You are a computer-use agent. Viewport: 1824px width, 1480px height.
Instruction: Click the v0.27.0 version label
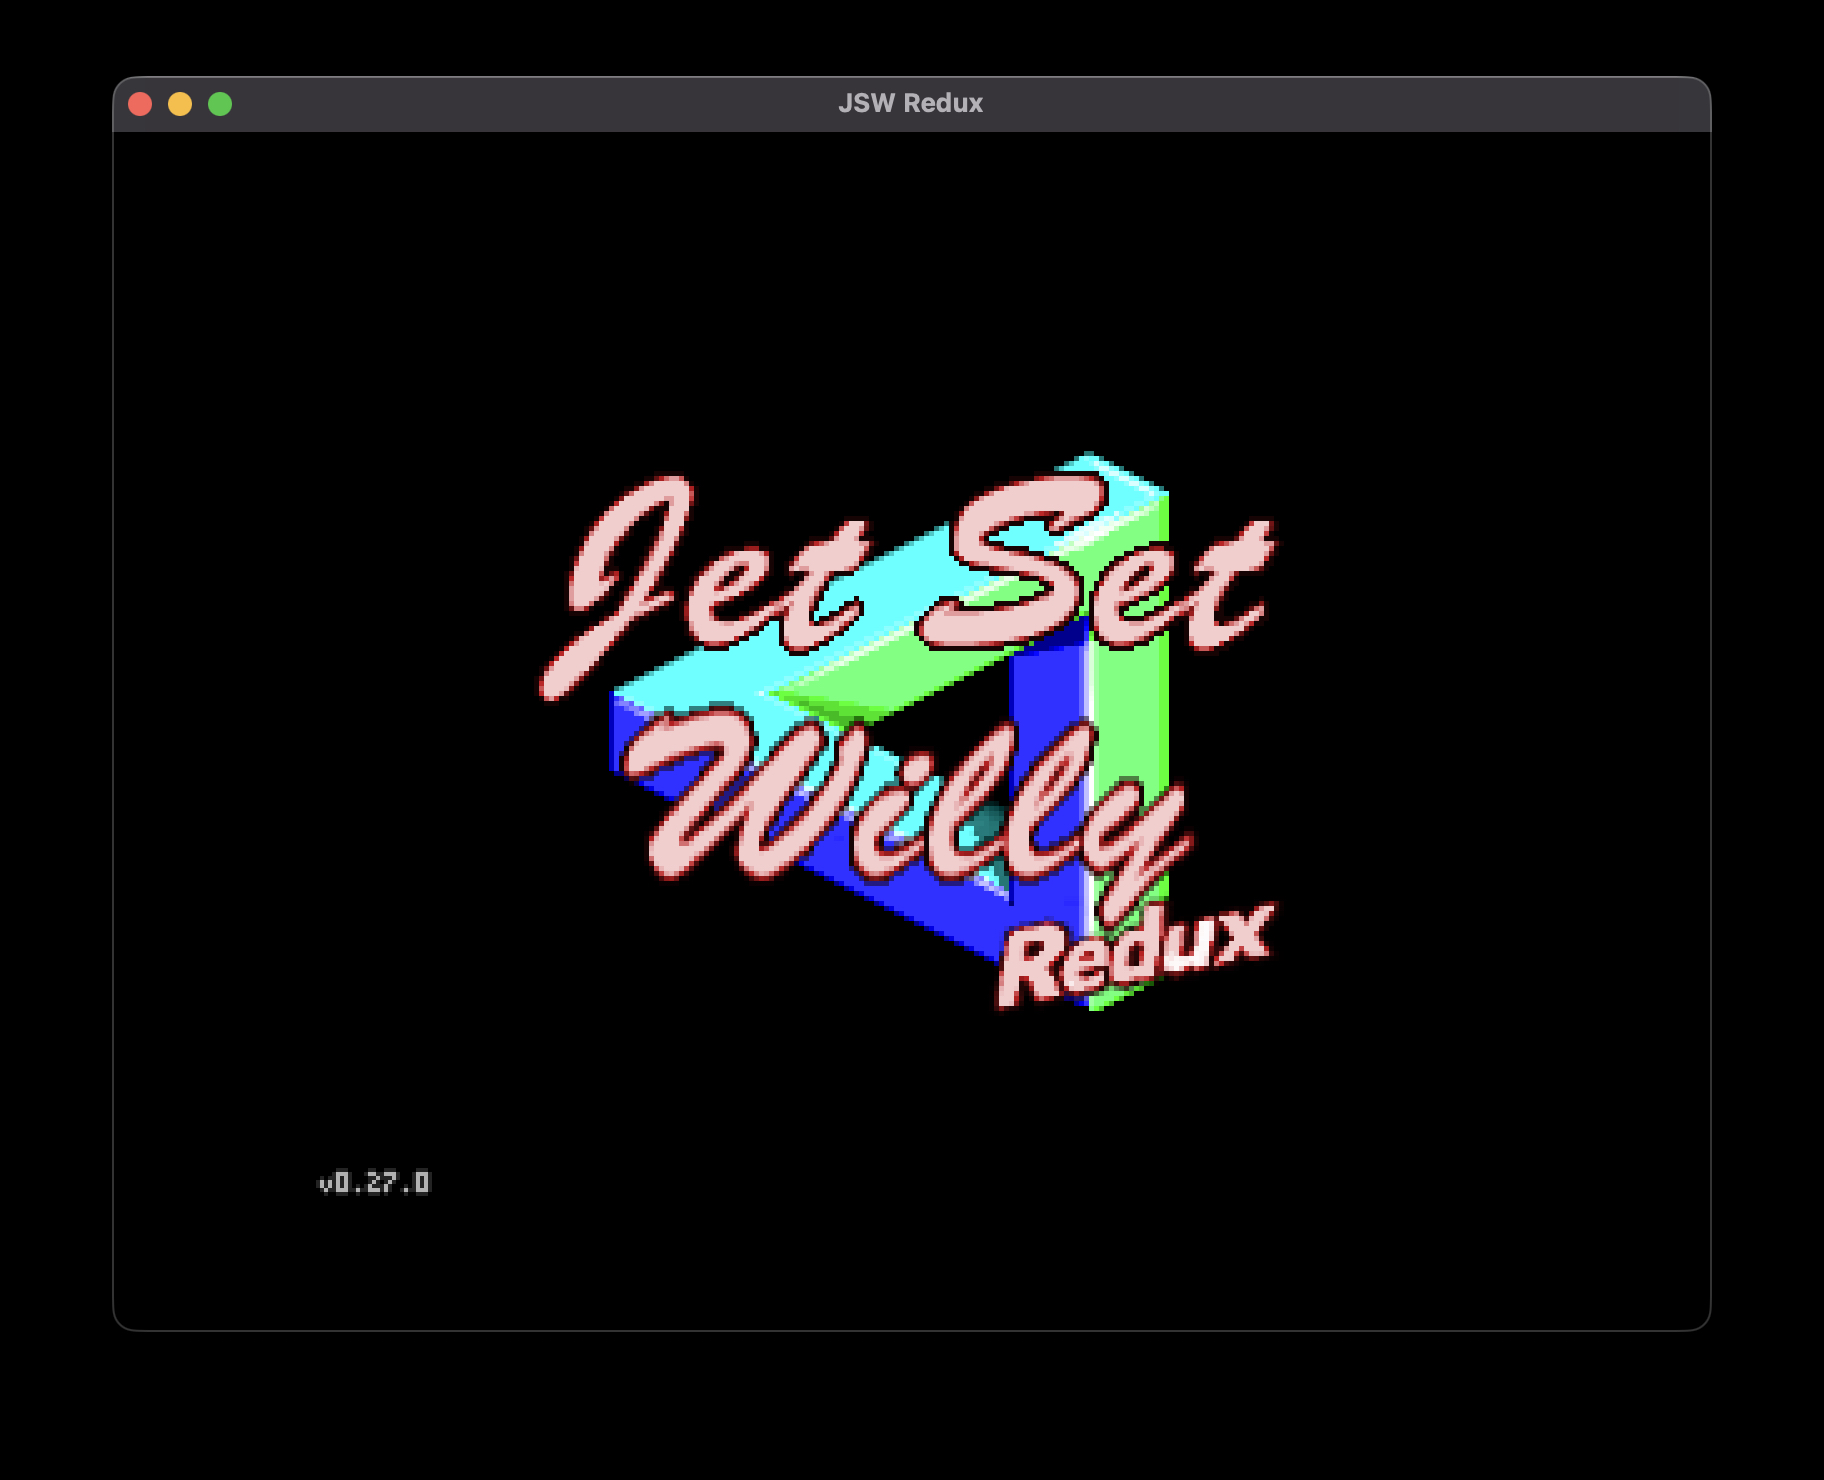[374, 1183]
